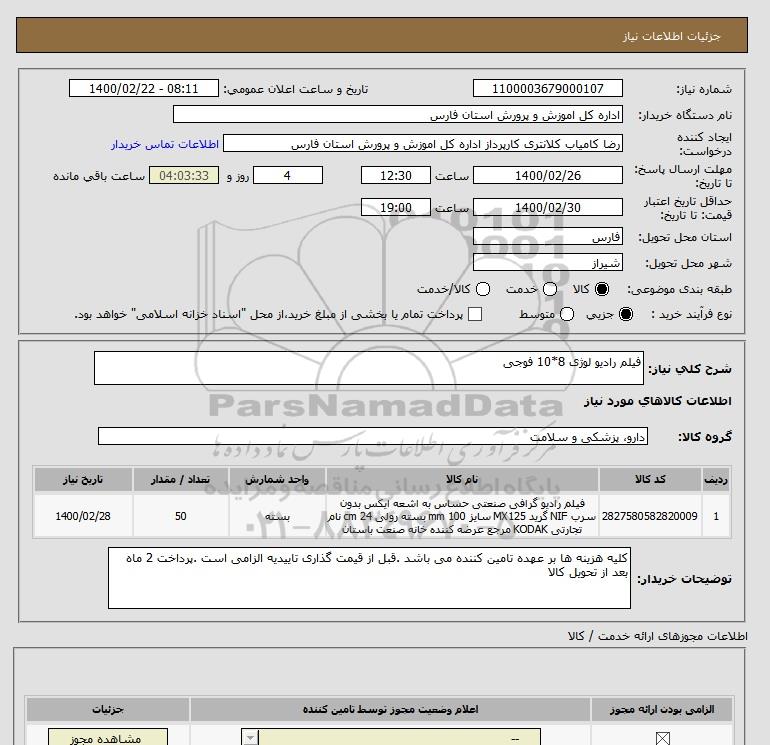Select the کالا/خدمت radio button
The image size is (770, 745).
(483, 289)
